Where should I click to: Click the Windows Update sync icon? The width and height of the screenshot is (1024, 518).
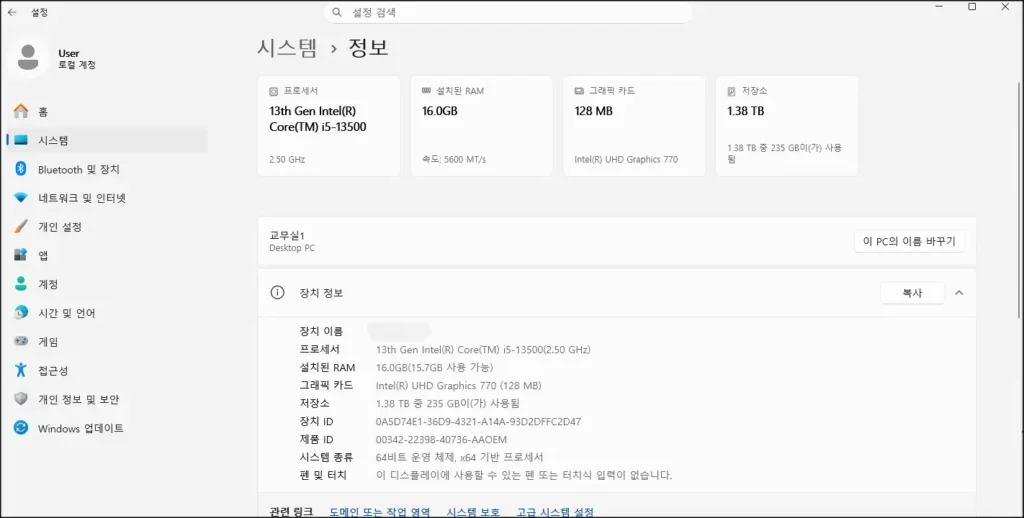(21, 428)
